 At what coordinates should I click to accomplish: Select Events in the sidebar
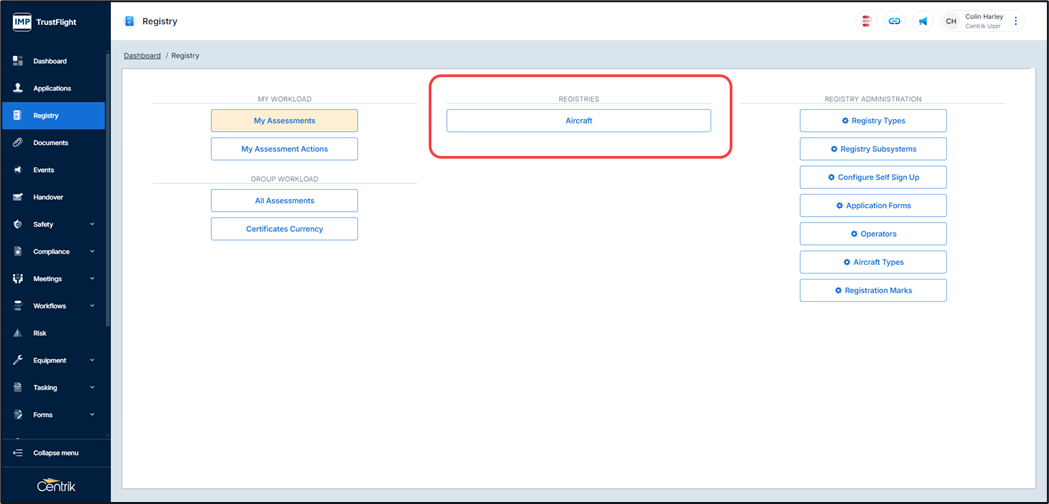tap(43, 170)
